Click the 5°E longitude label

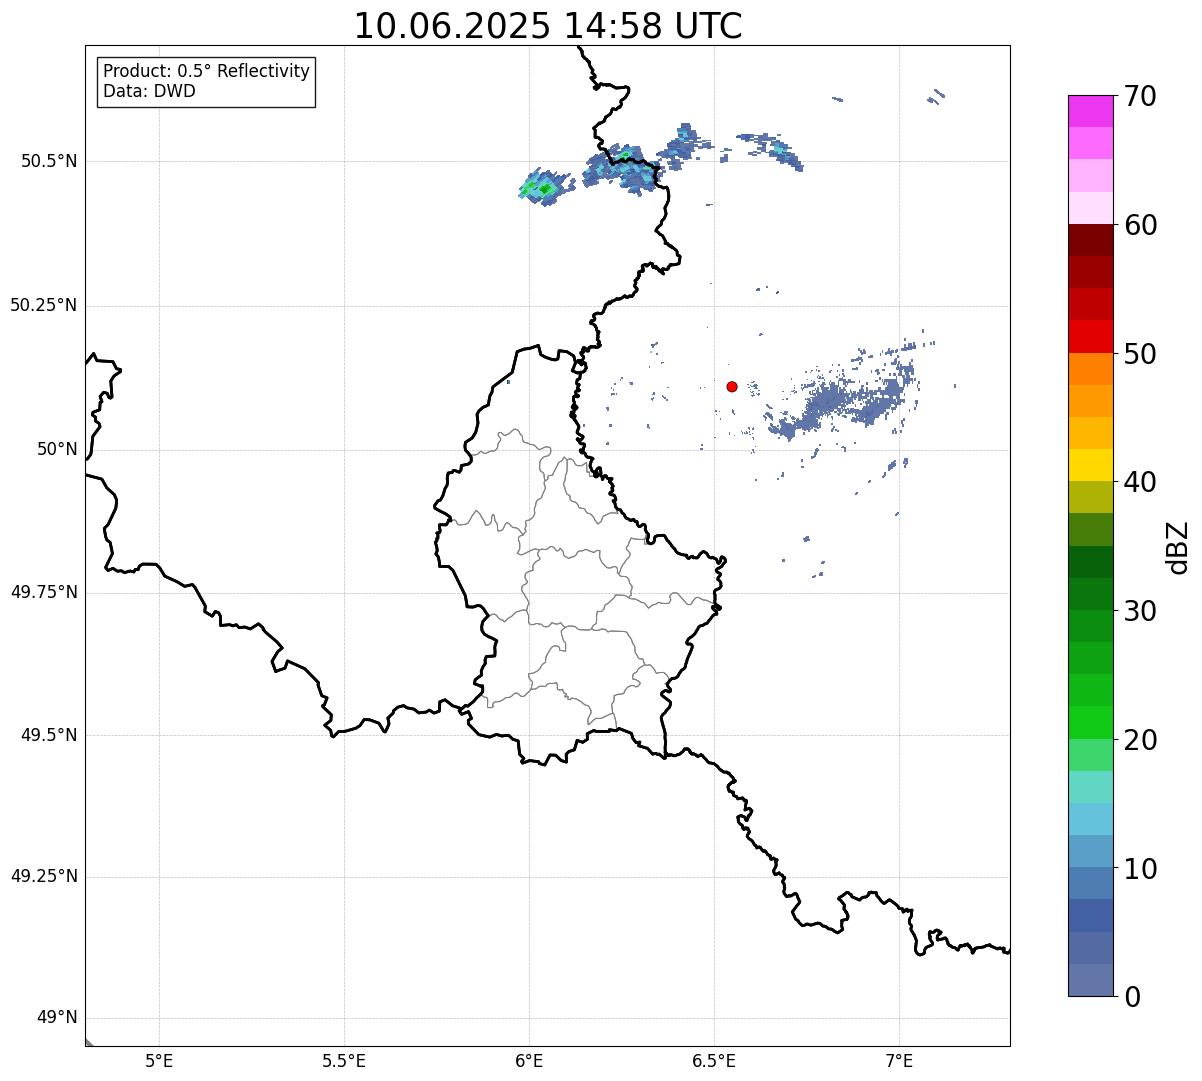tap(159, 1061)
